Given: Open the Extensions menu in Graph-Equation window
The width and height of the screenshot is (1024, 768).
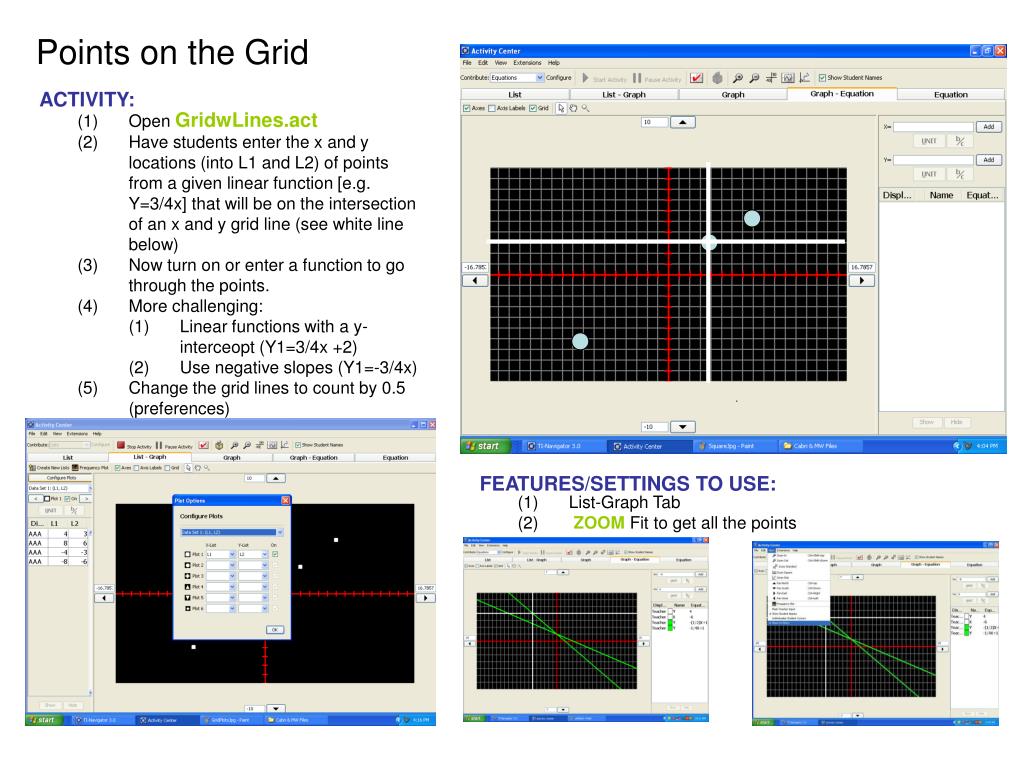Looking at the screenshot, I should pyautogui.click(x=527, y=63).
